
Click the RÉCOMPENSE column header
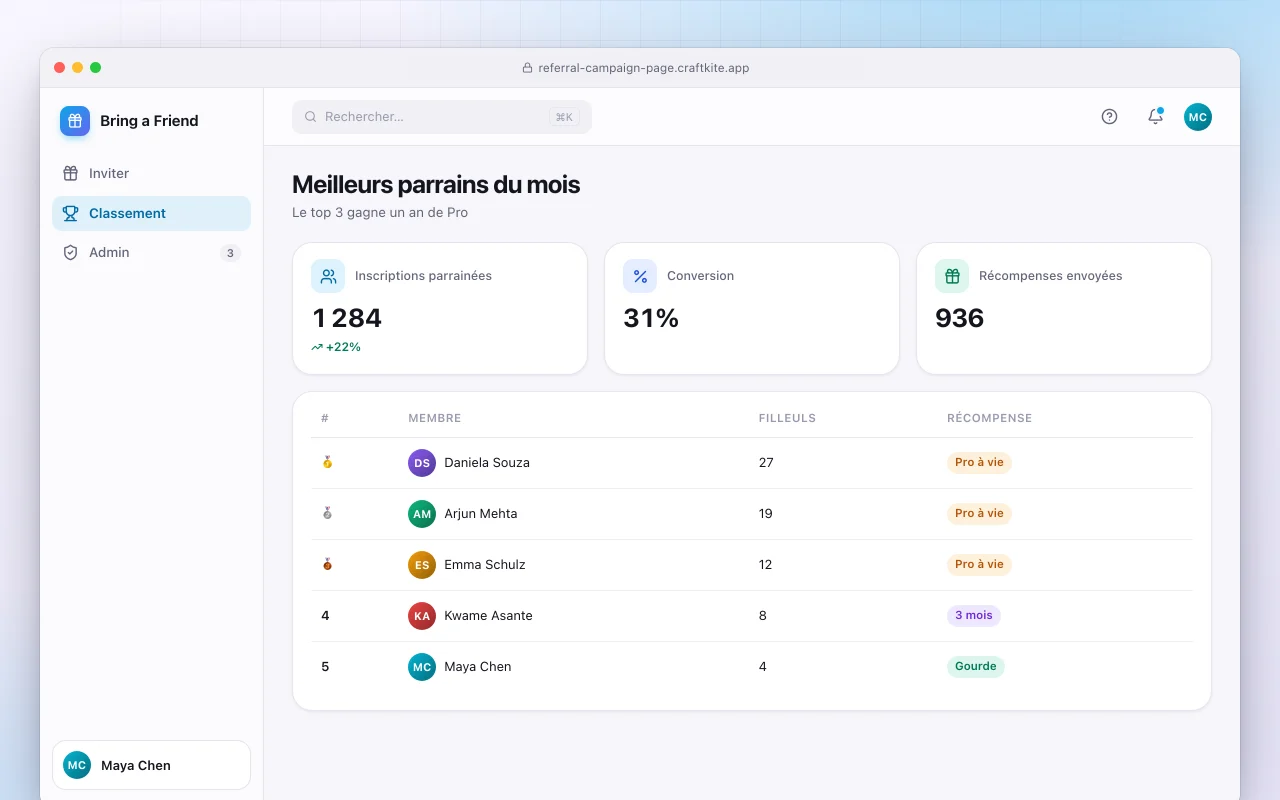coord(989,418)
